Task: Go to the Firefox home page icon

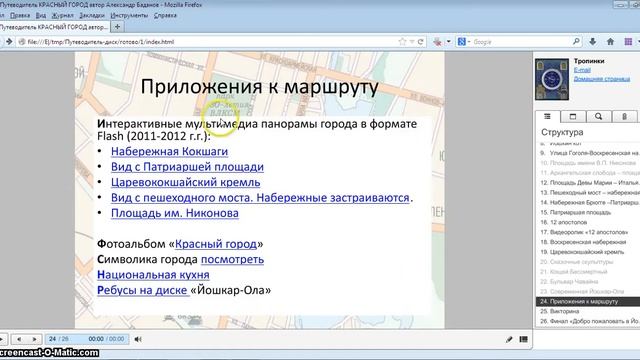Action: click(x=611, y=42)
